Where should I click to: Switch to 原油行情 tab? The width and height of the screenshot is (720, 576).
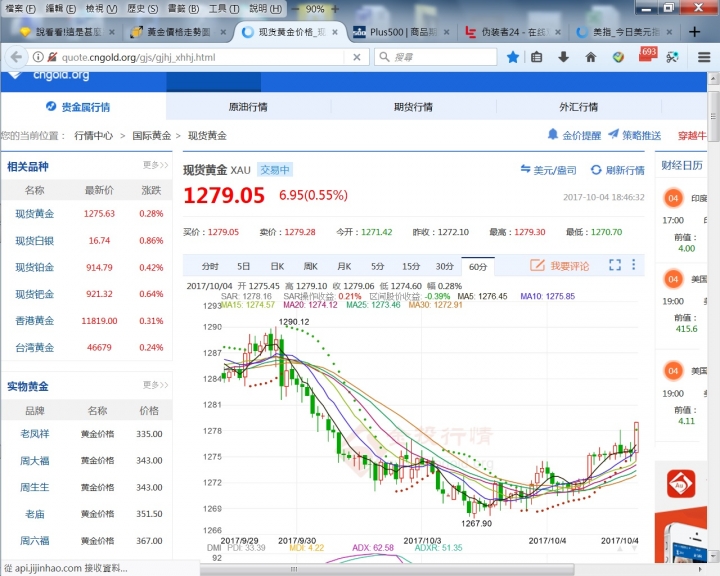(247, 107)
